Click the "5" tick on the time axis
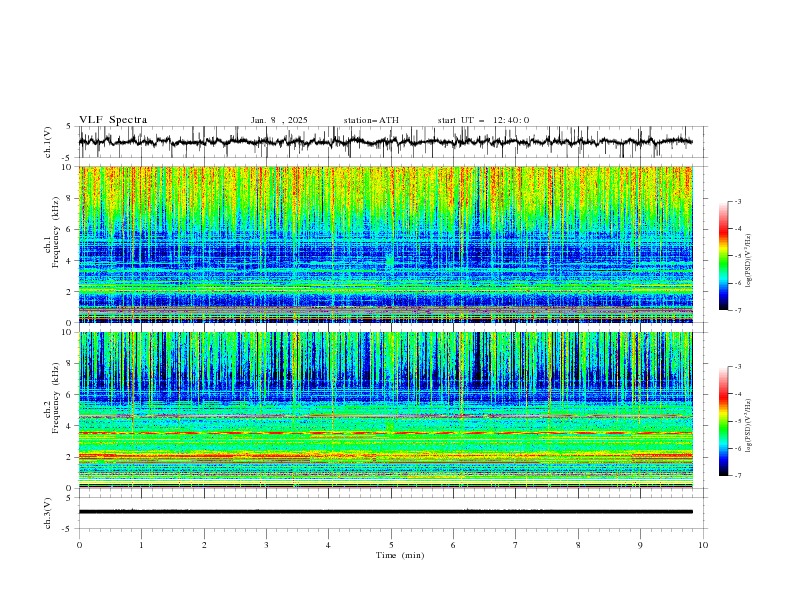Image resolution: width=792 pixels, height=612 pixels. click(391, 545)
